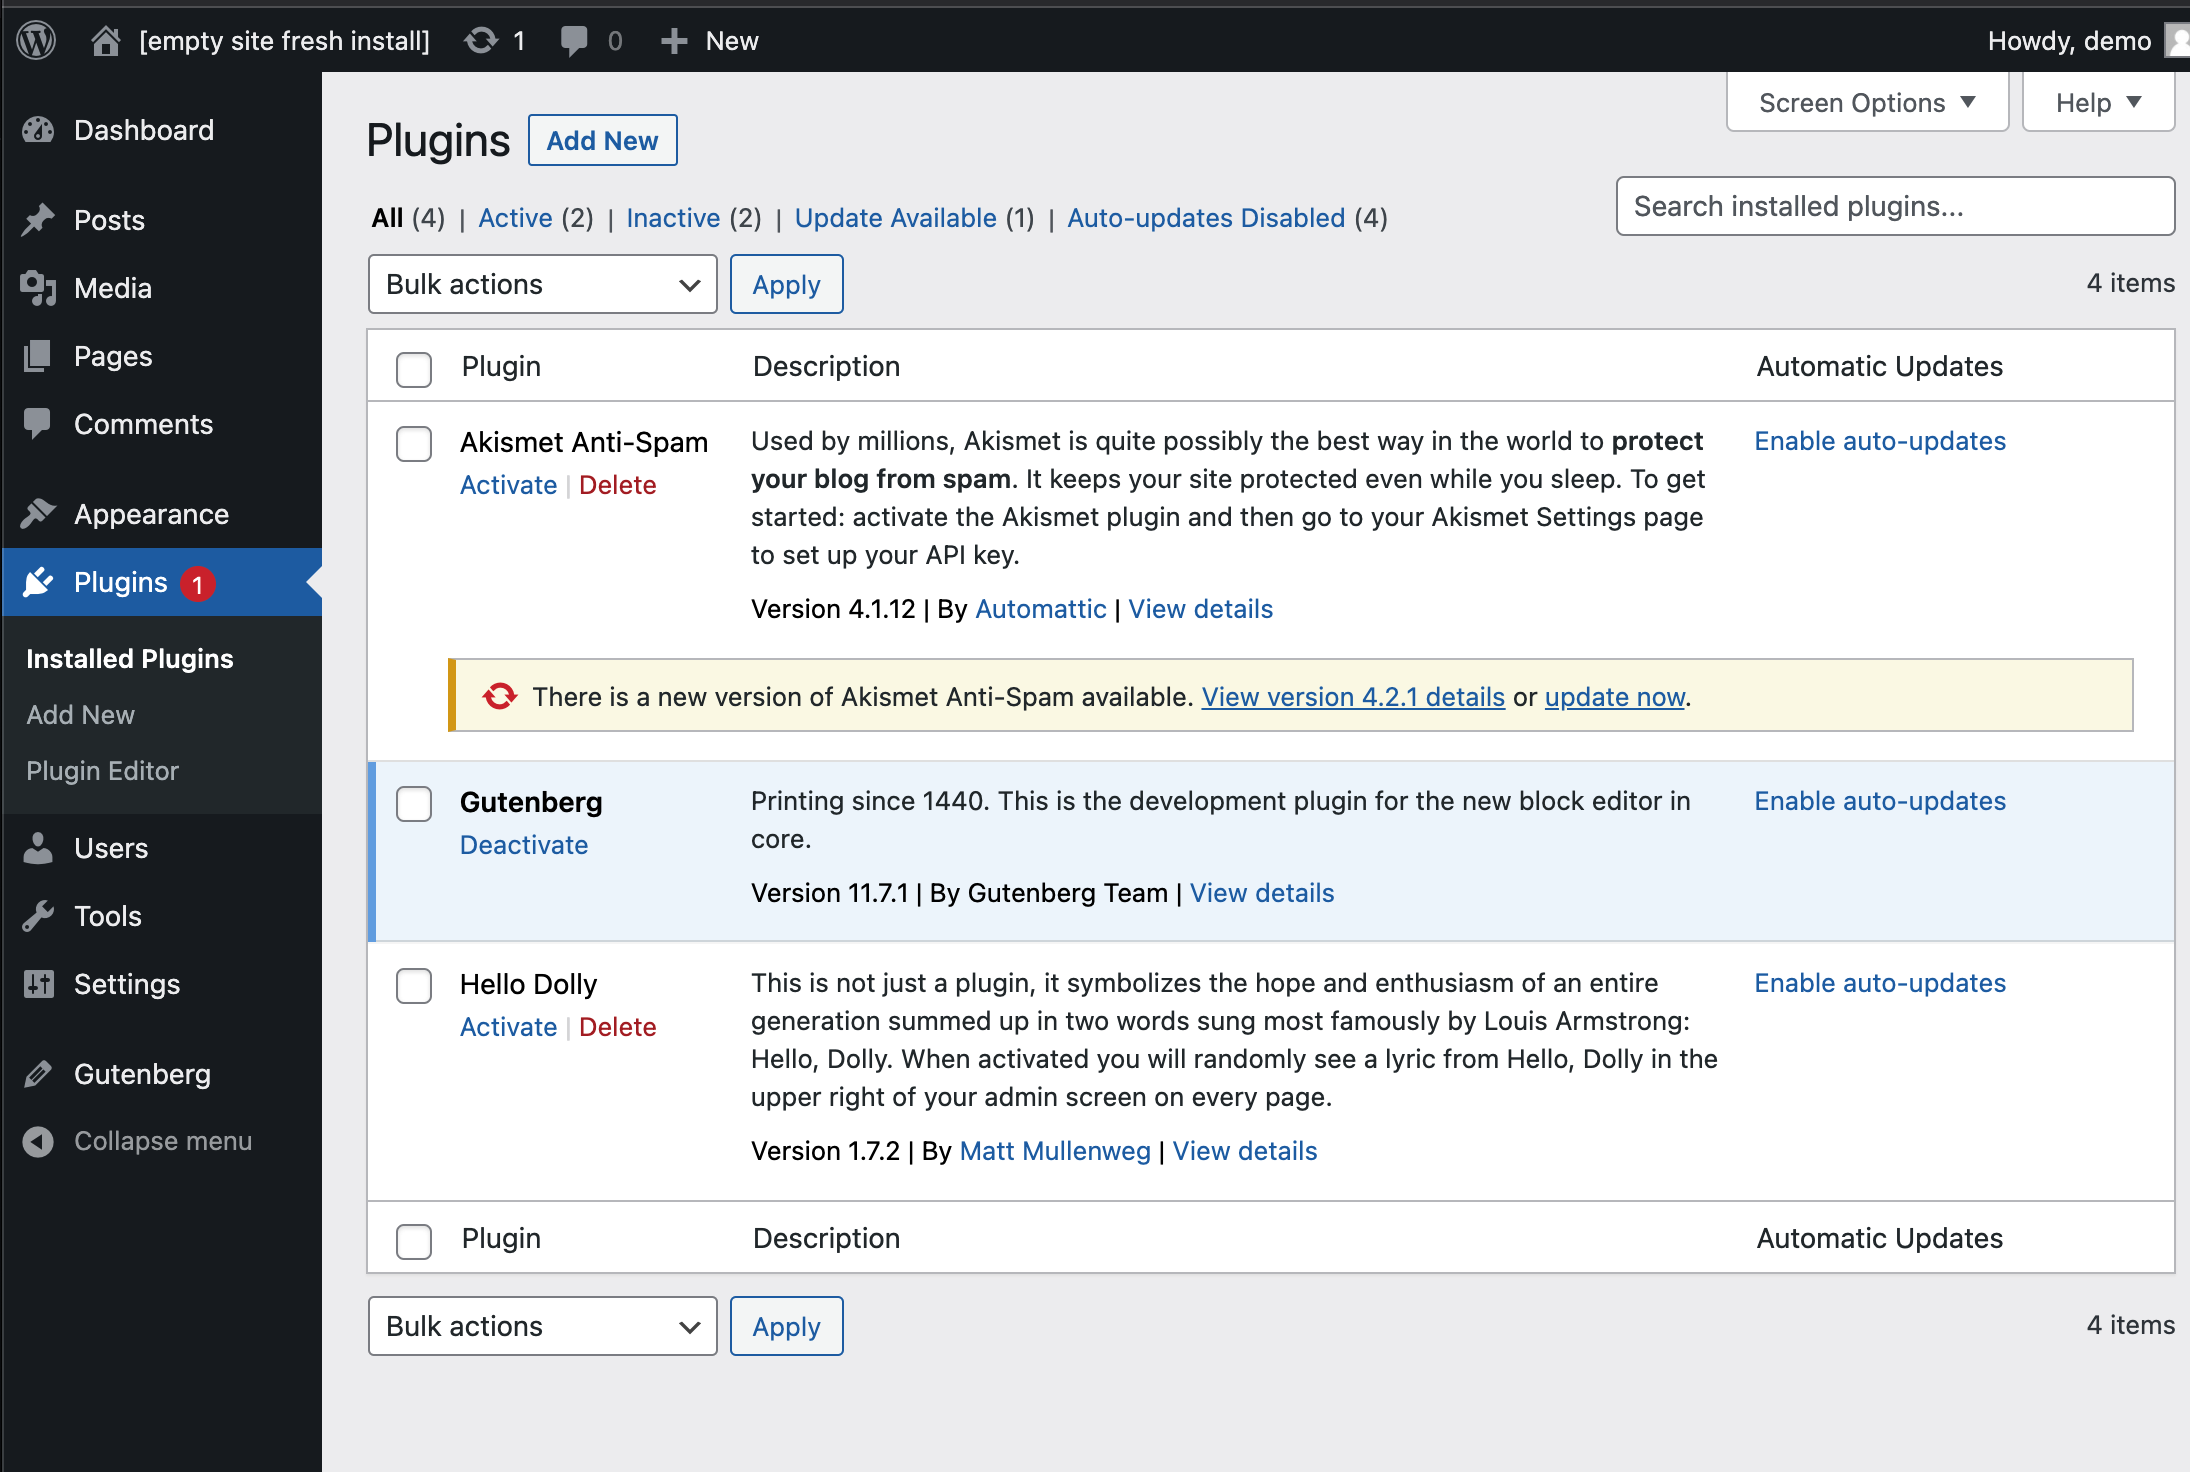Open comments via the speech bubble icon
Viewport: 2190px width, 1472px height.
[x=575, y=40]
